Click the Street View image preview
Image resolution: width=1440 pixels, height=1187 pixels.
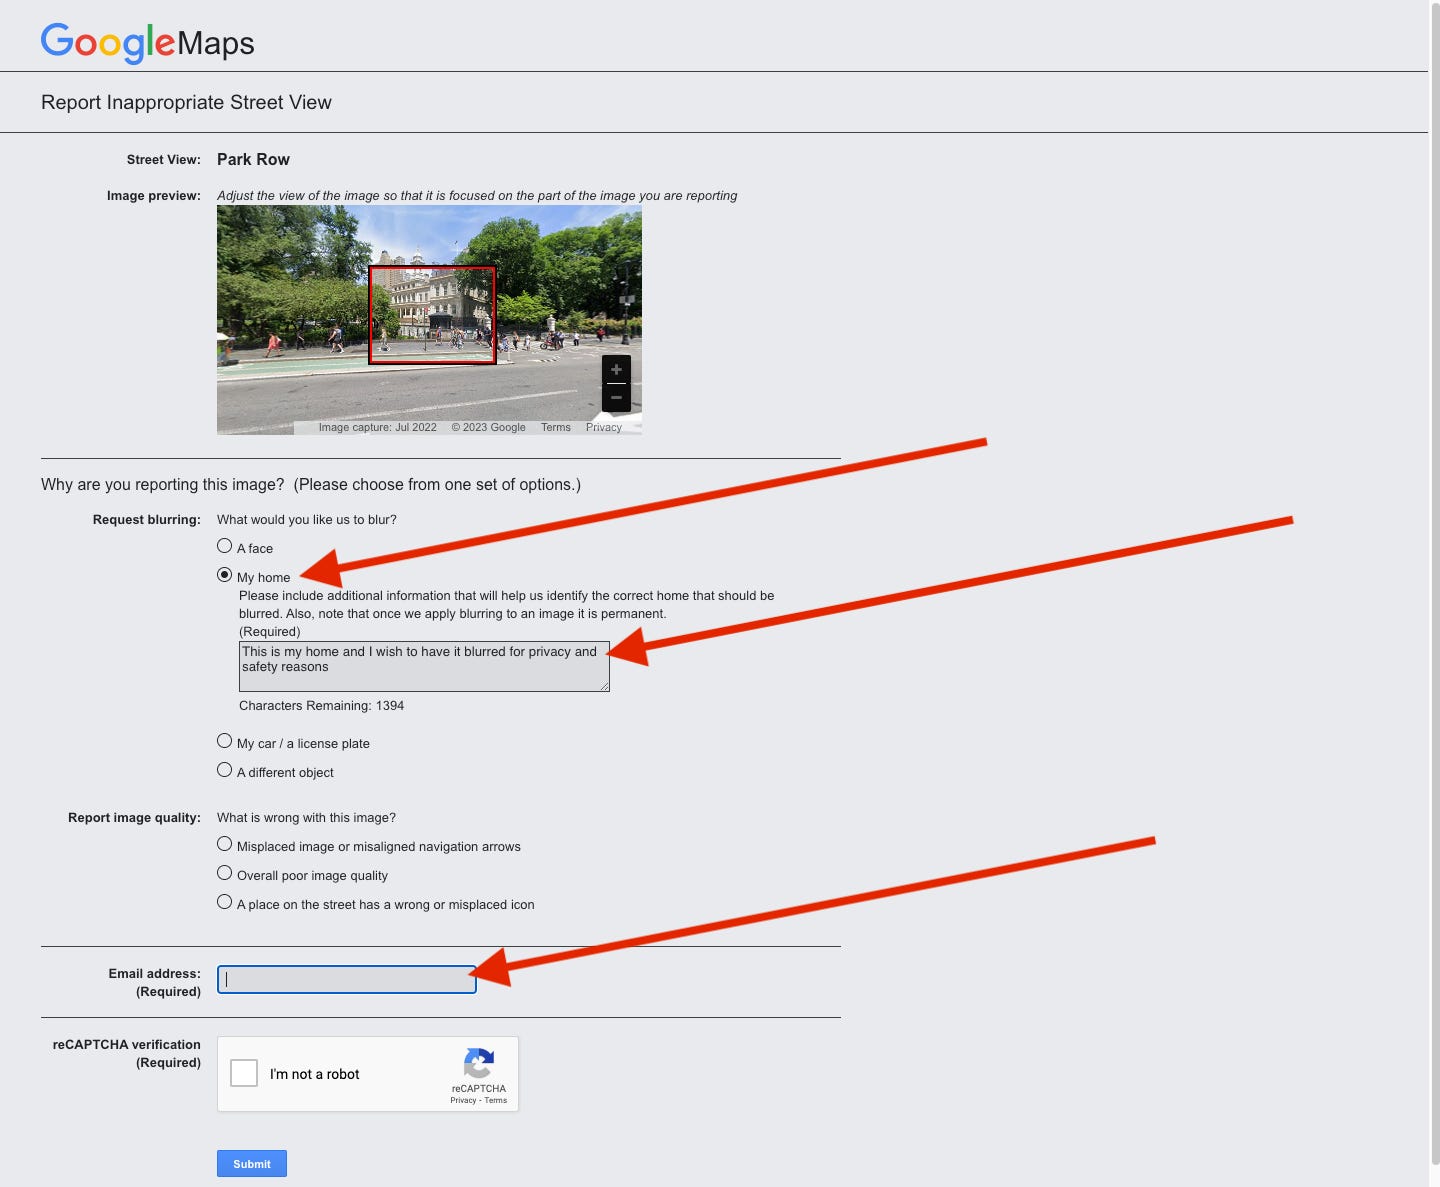[x=429, y=320]
